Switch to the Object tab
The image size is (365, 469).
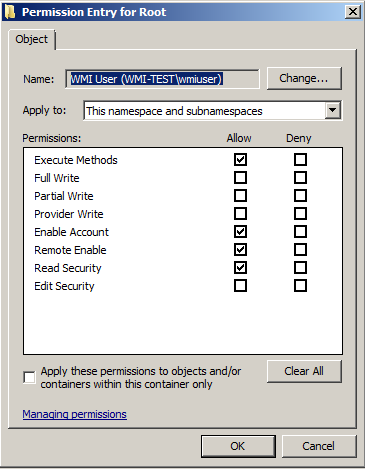point(32,39)
